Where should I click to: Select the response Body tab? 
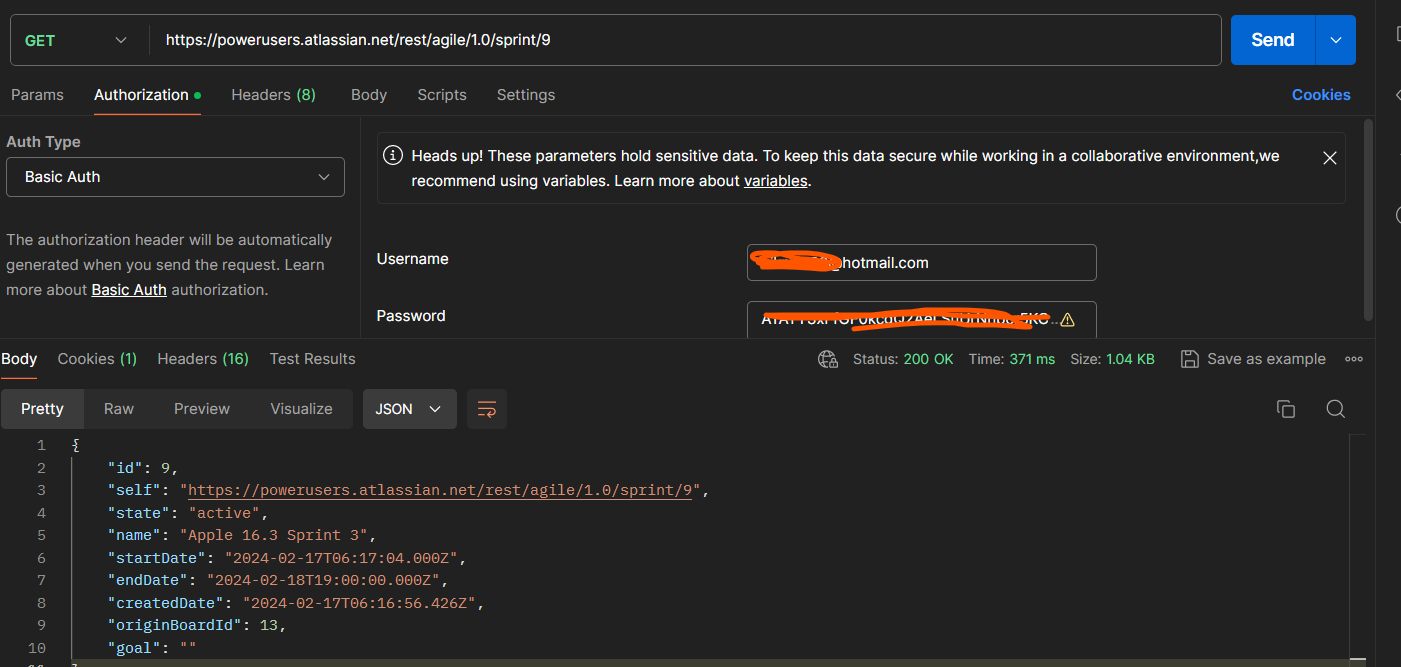19,359
